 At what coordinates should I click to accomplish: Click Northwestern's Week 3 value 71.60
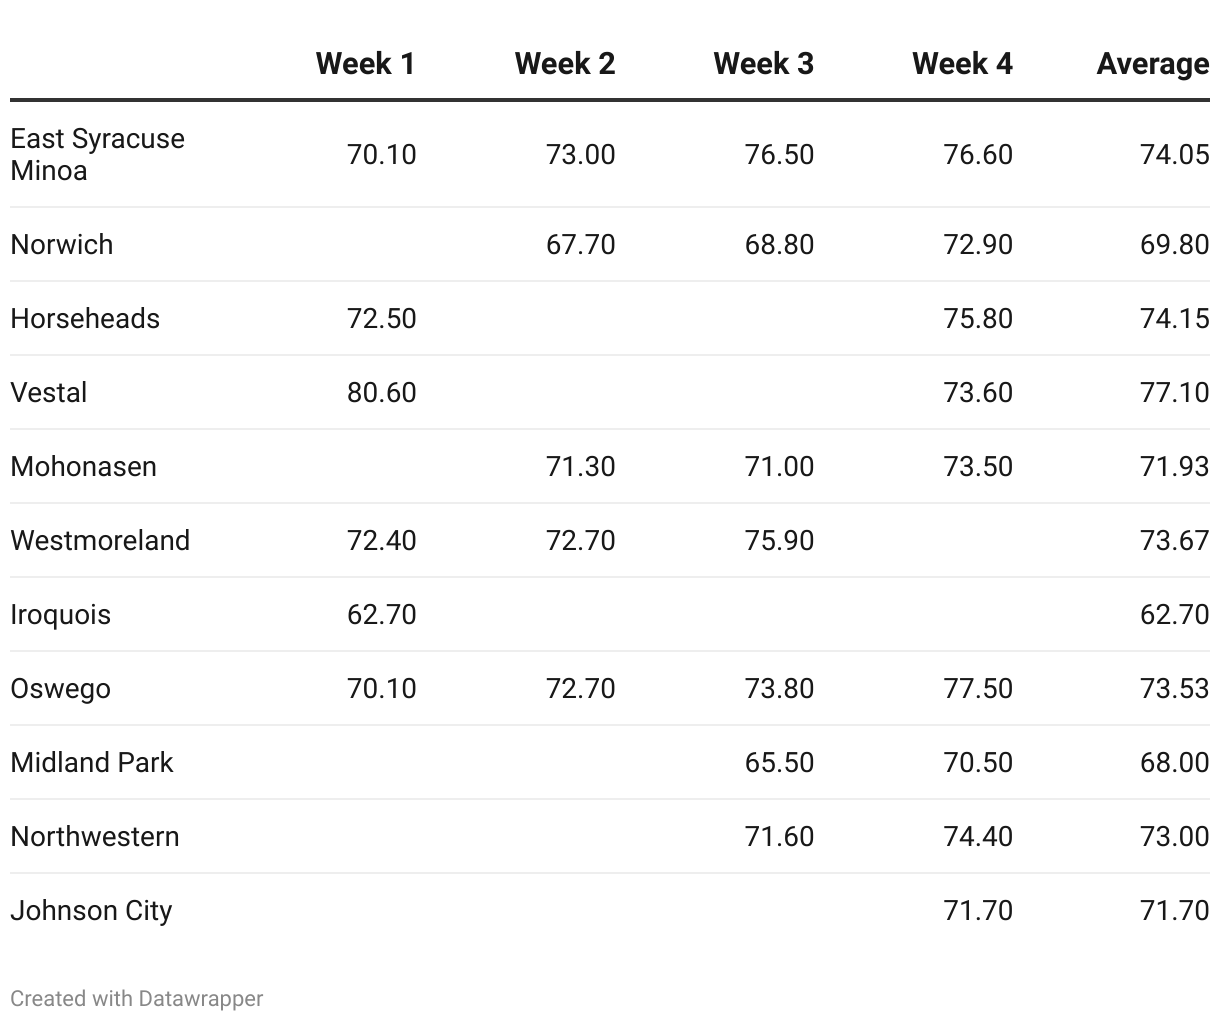click(x=779, y=836)
